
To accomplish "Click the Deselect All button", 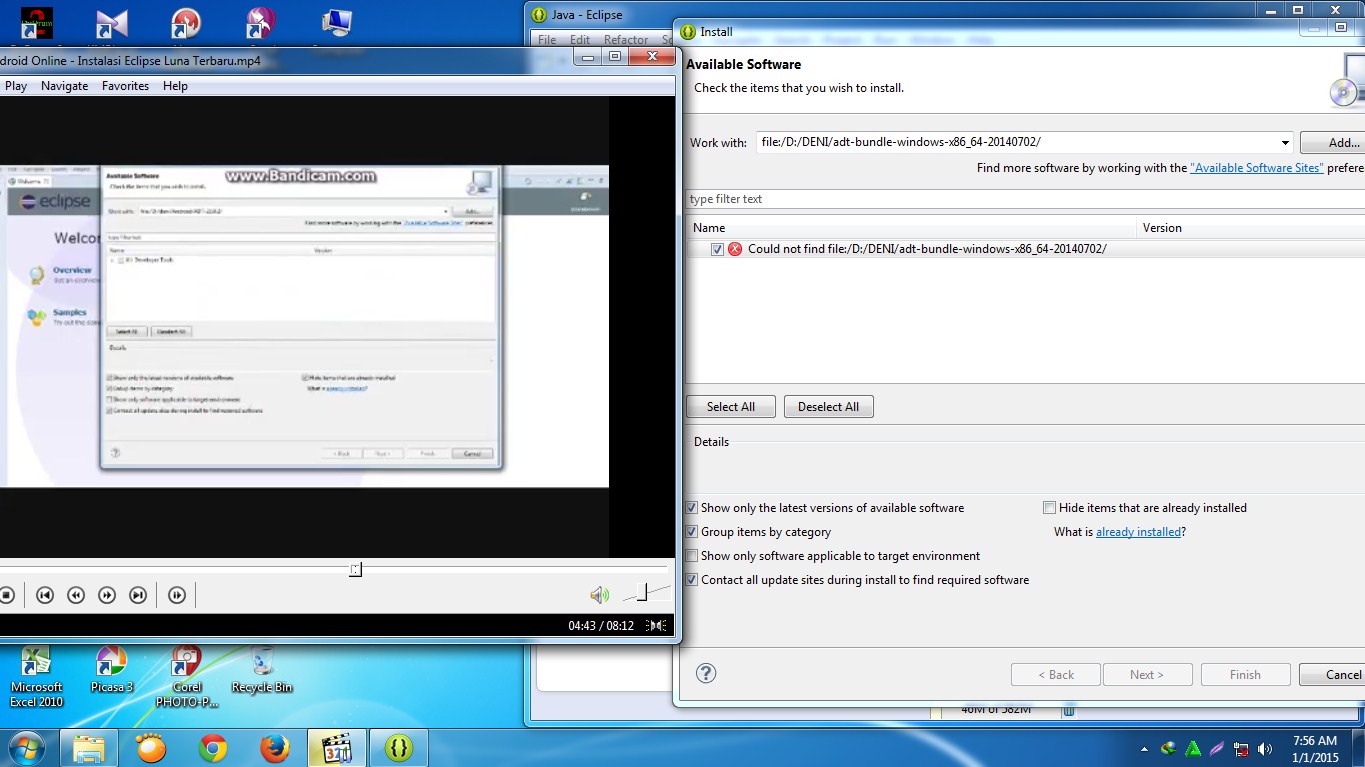I will (x=828, y=407).
